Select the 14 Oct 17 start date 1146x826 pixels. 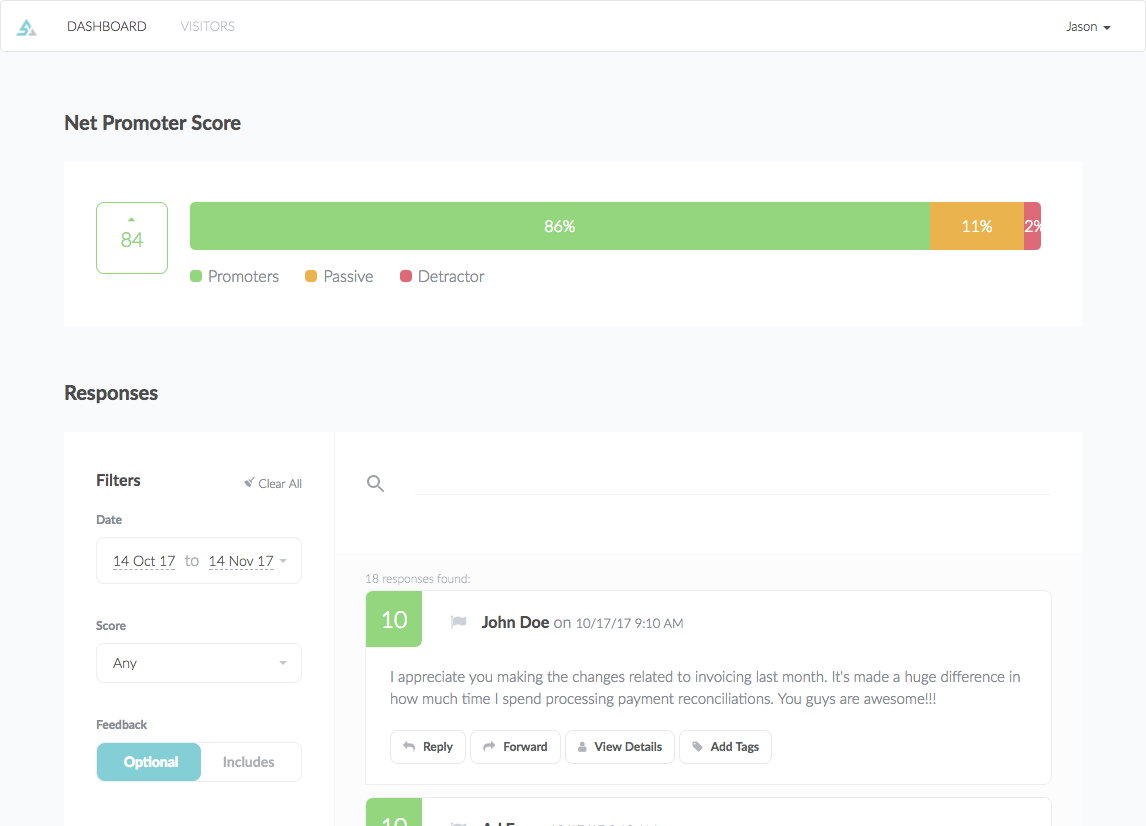[x=144, y=561]
